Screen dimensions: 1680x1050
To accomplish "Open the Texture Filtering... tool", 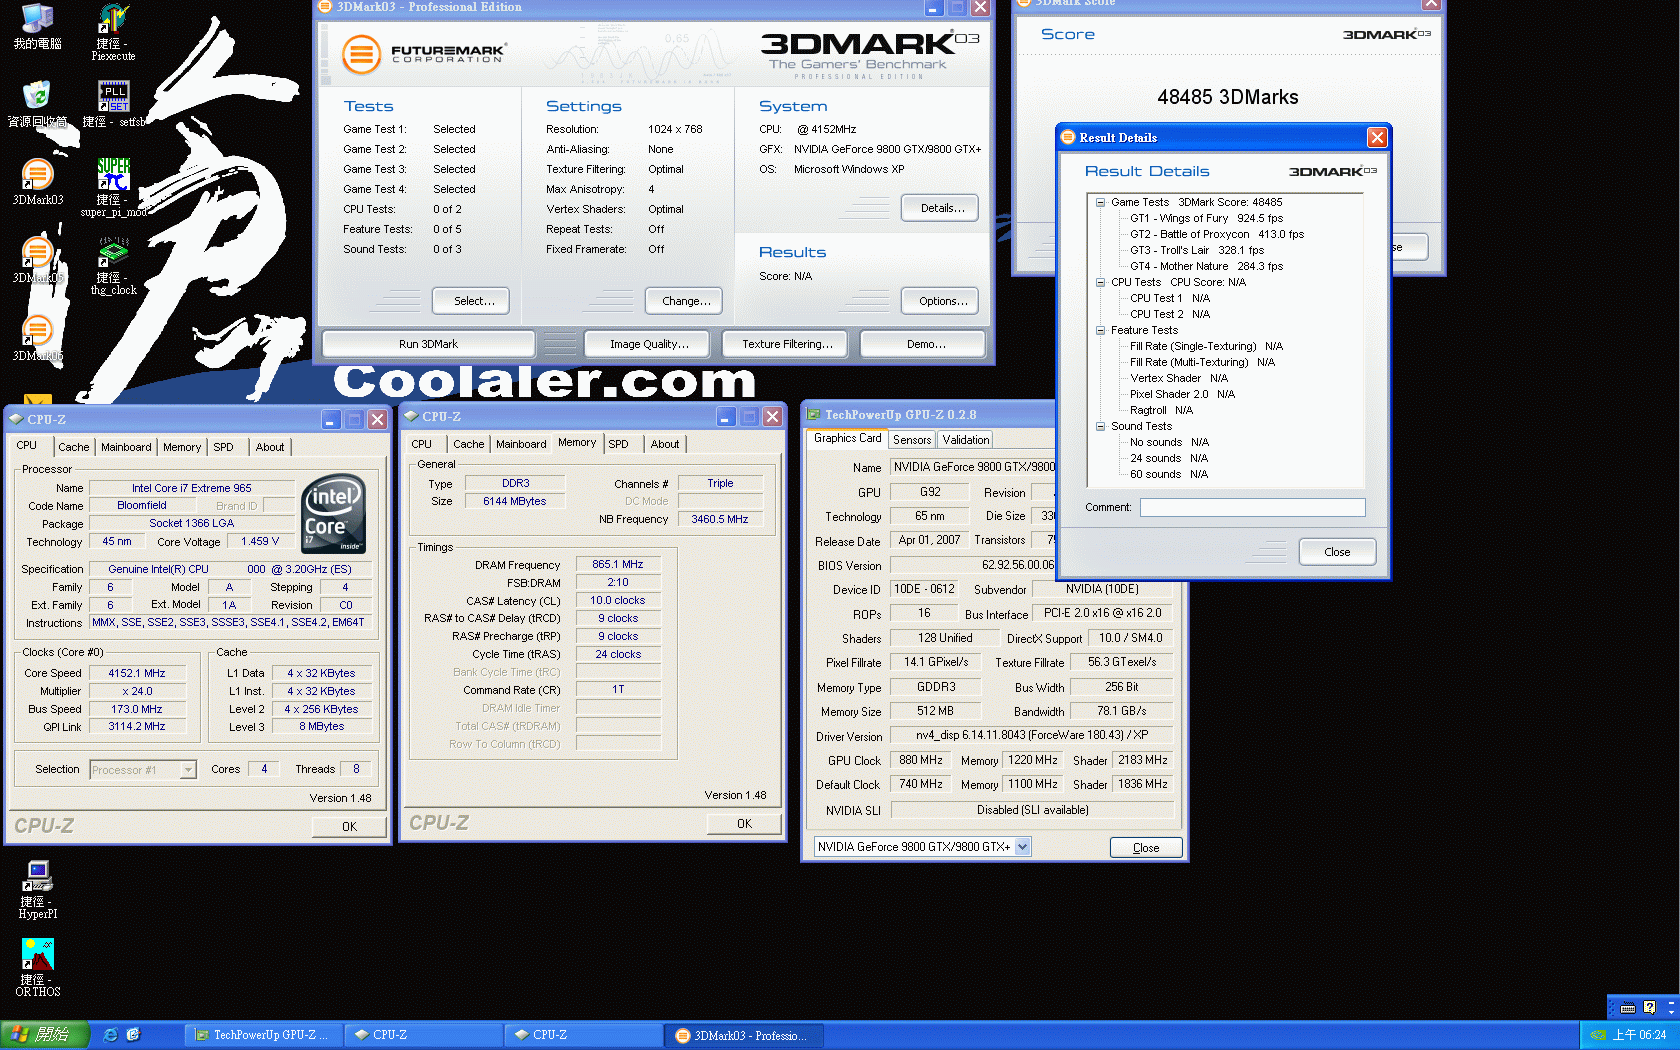I will [x=787, y=344].
